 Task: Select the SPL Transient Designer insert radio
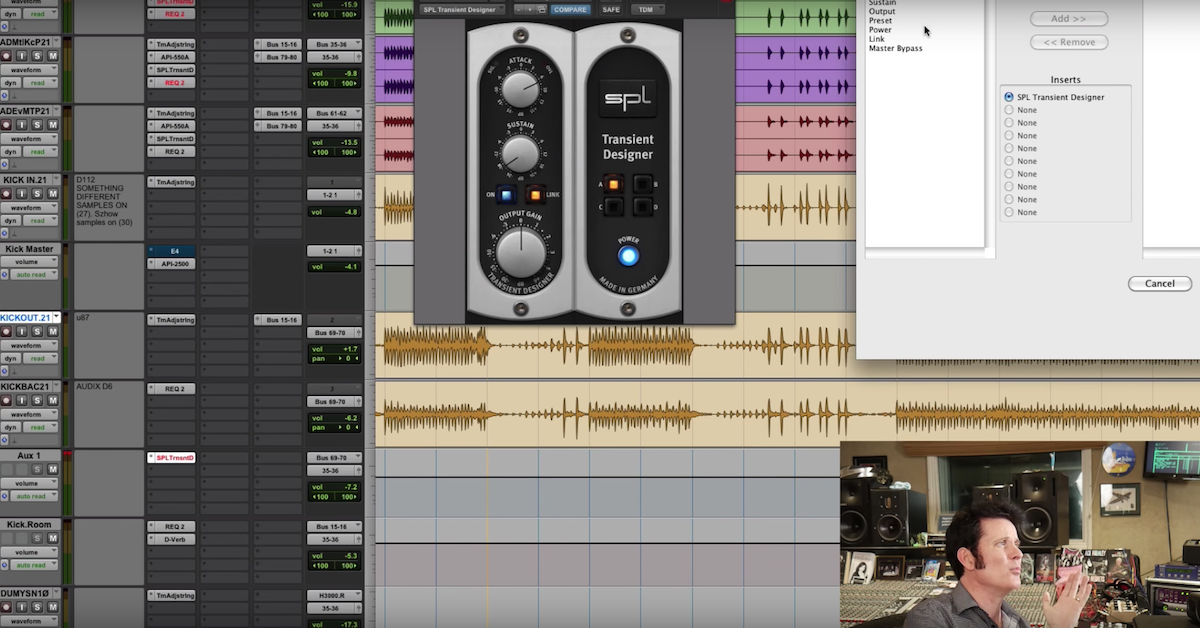click(x=1009, y=97)
